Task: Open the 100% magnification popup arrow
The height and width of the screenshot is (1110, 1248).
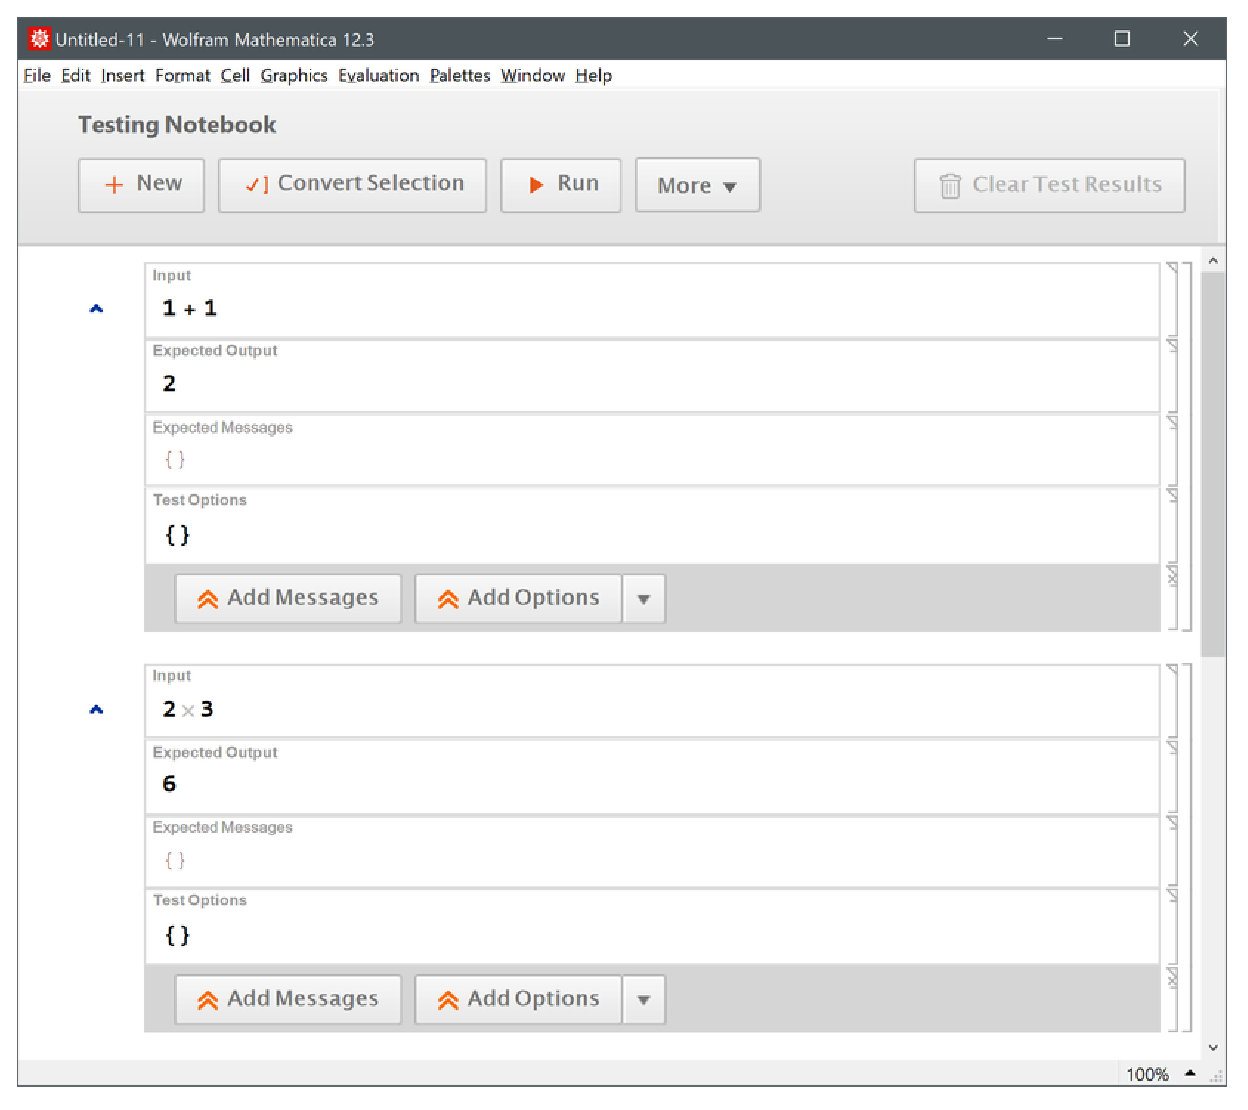Action: pyautogui.click(x=1190, y=1073)
